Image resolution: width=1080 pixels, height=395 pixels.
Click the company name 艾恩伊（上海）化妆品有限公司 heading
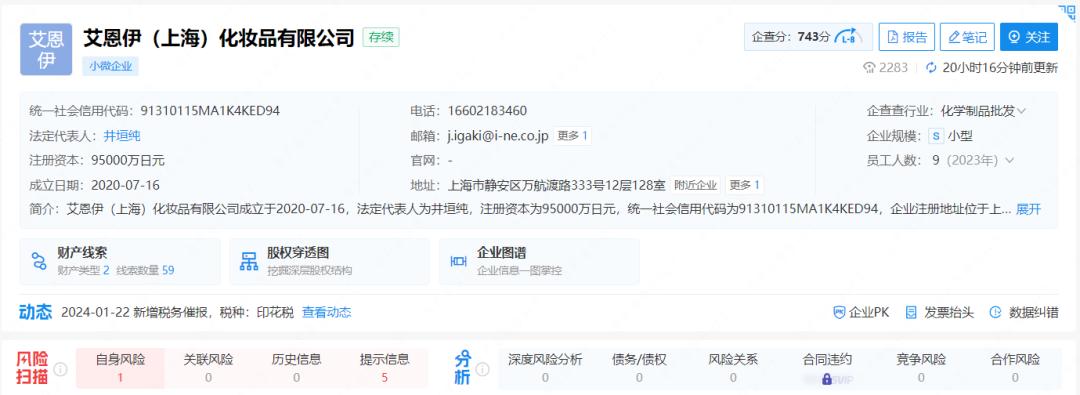pyautogui.click(x=219, y=37)
